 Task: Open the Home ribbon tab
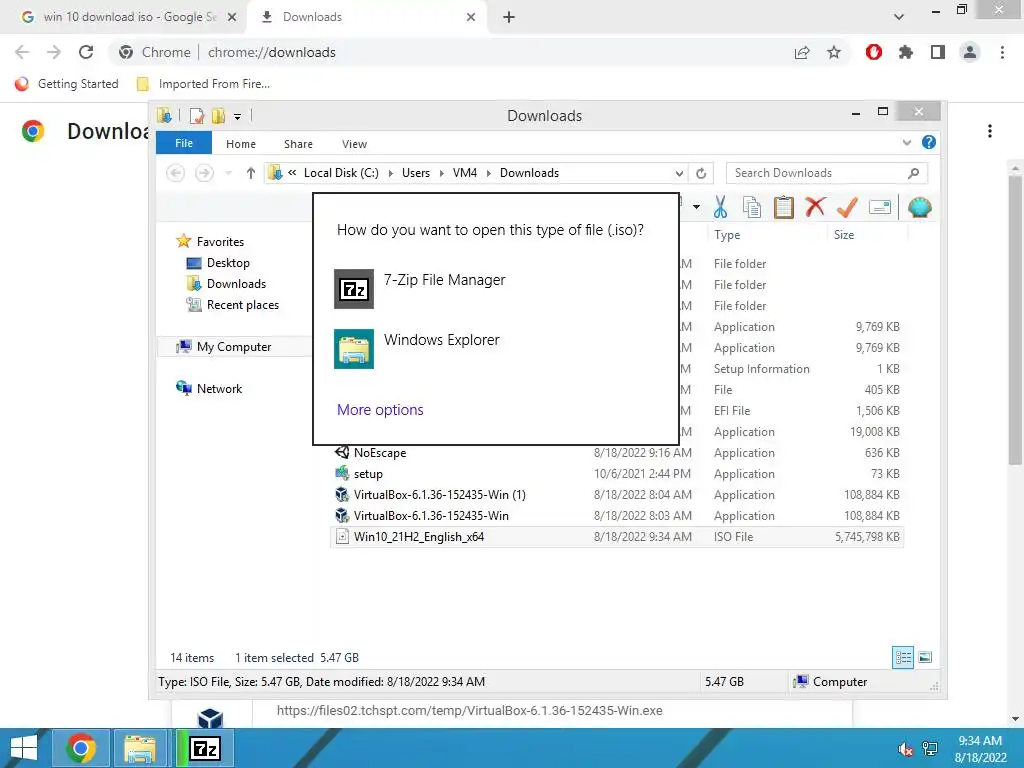pos(241,144)
